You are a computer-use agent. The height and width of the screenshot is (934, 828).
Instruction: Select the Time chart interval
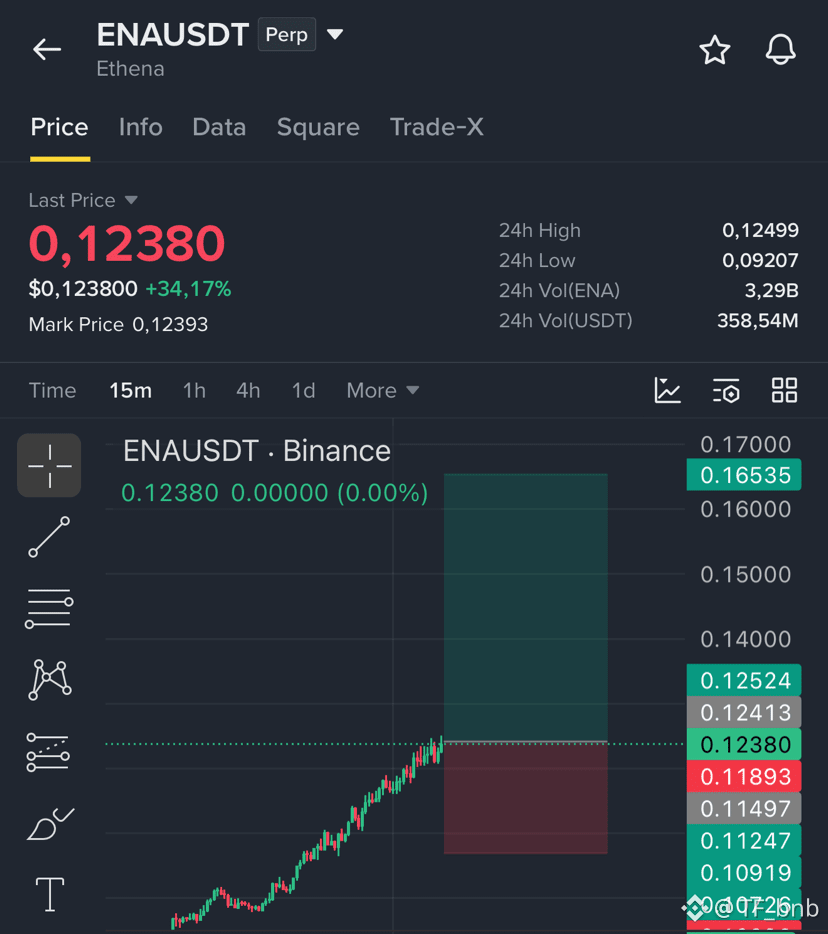(52, 391)
